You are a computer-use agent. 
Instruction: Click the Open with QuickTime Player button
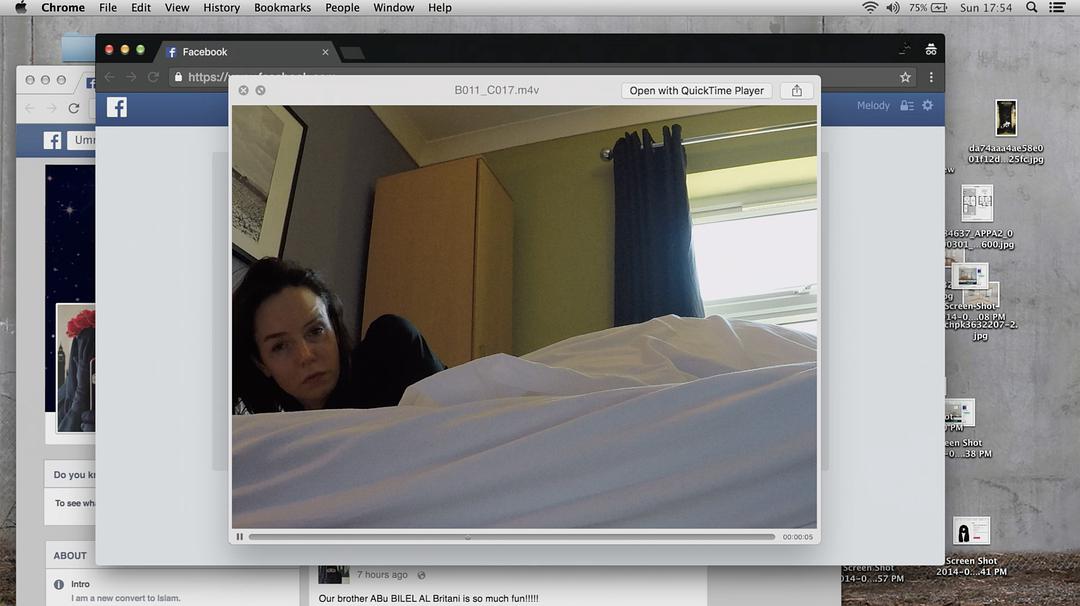[x=695, y=90]
